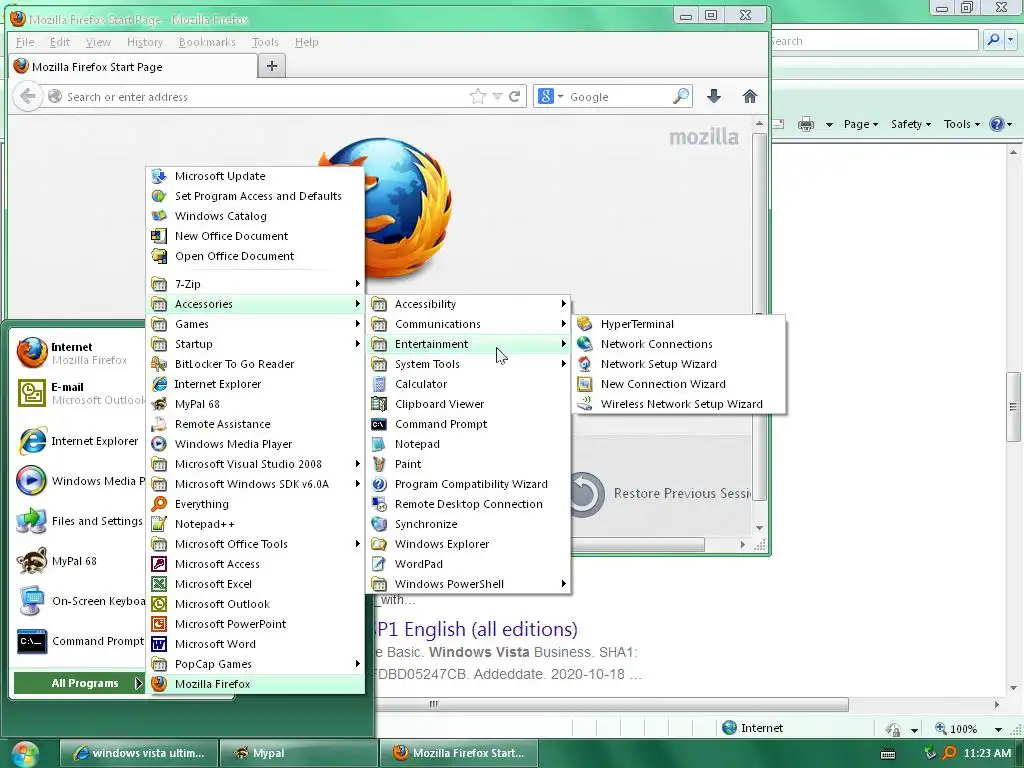Select Mozilla Firefox Start Page tab
Viewport: 1024px width, 768px height.
coord(133,67)
